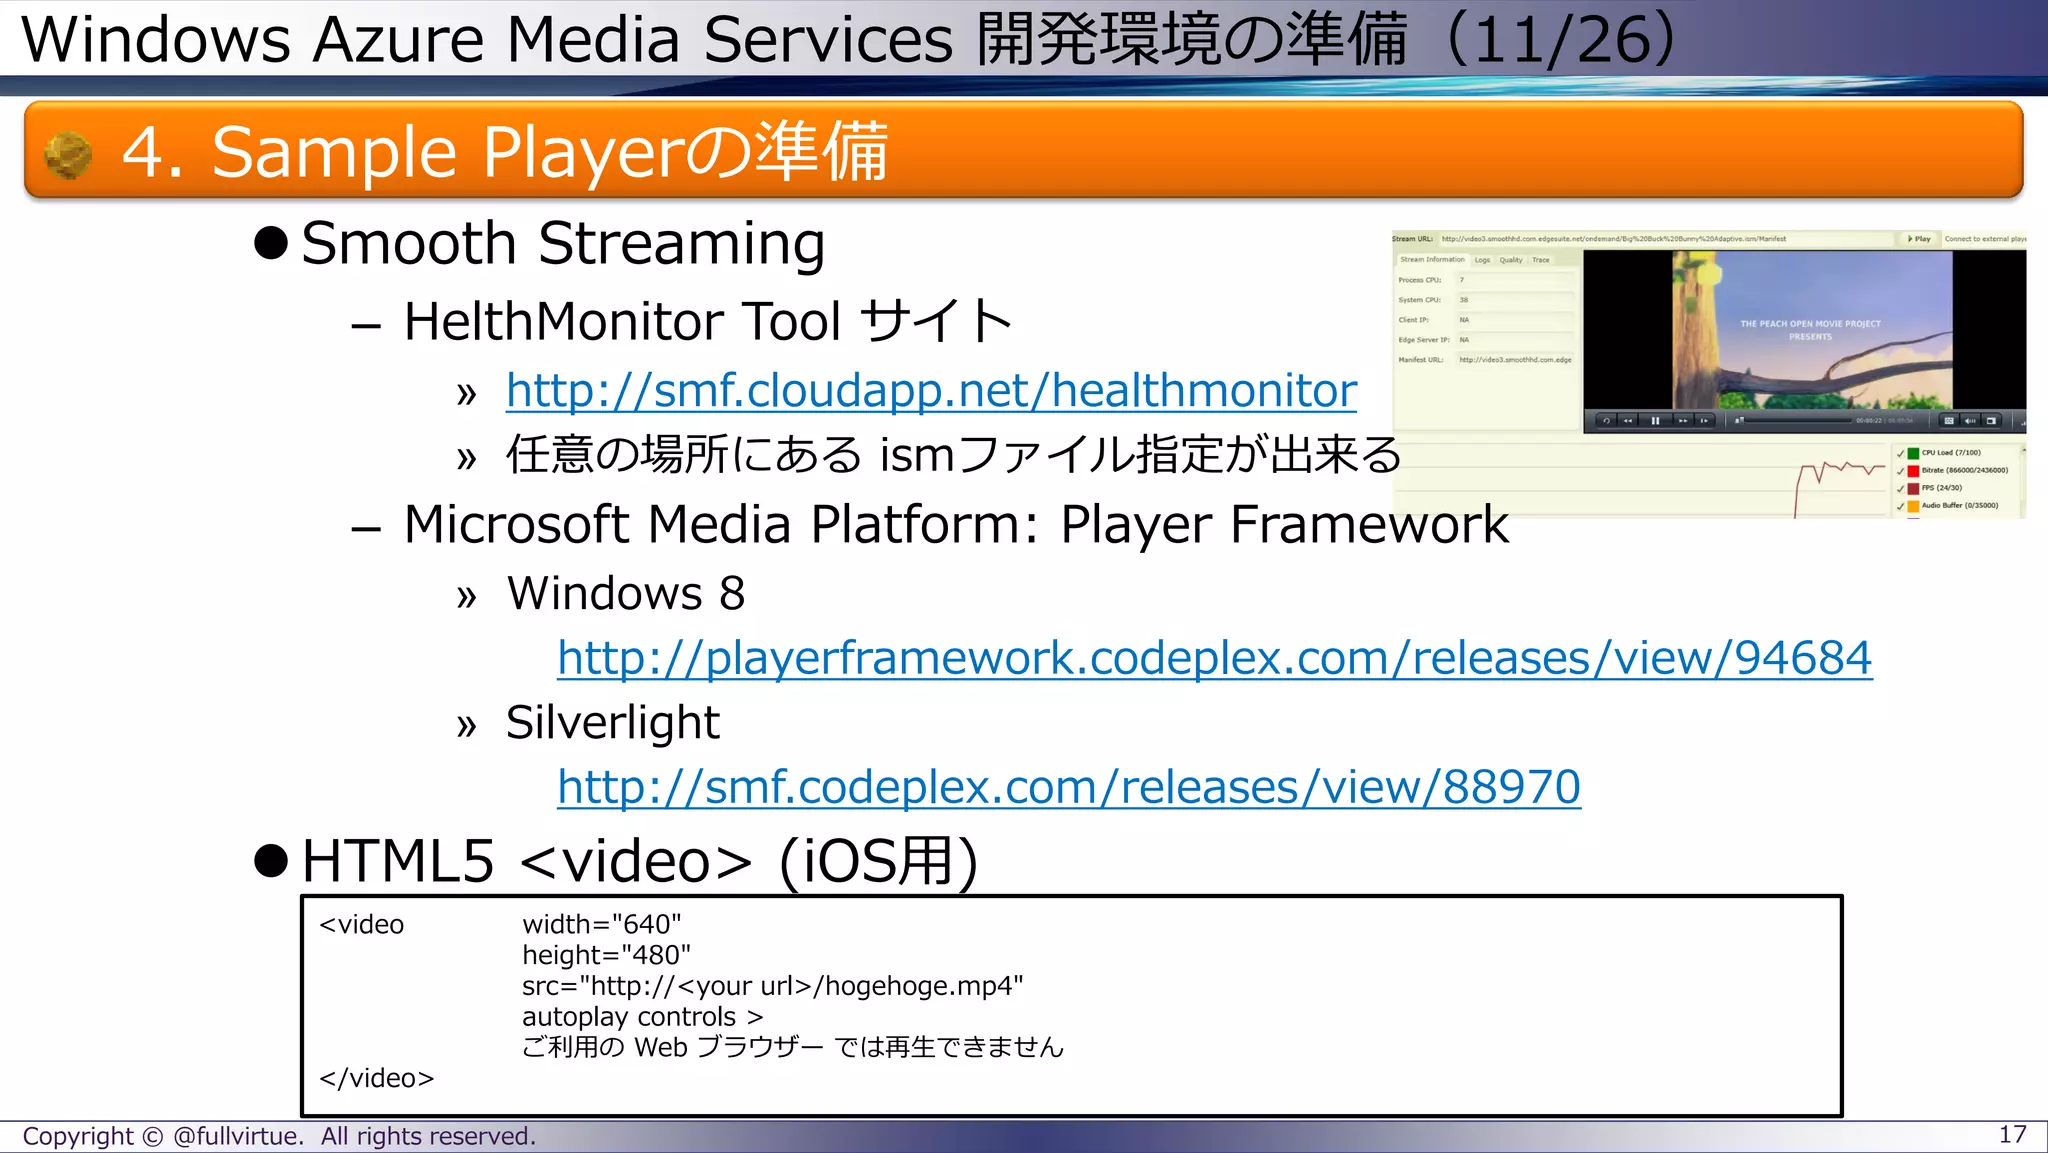Click the '</video>' closing tag text
The image size is (2048, 1153).
coord(377,1078)
